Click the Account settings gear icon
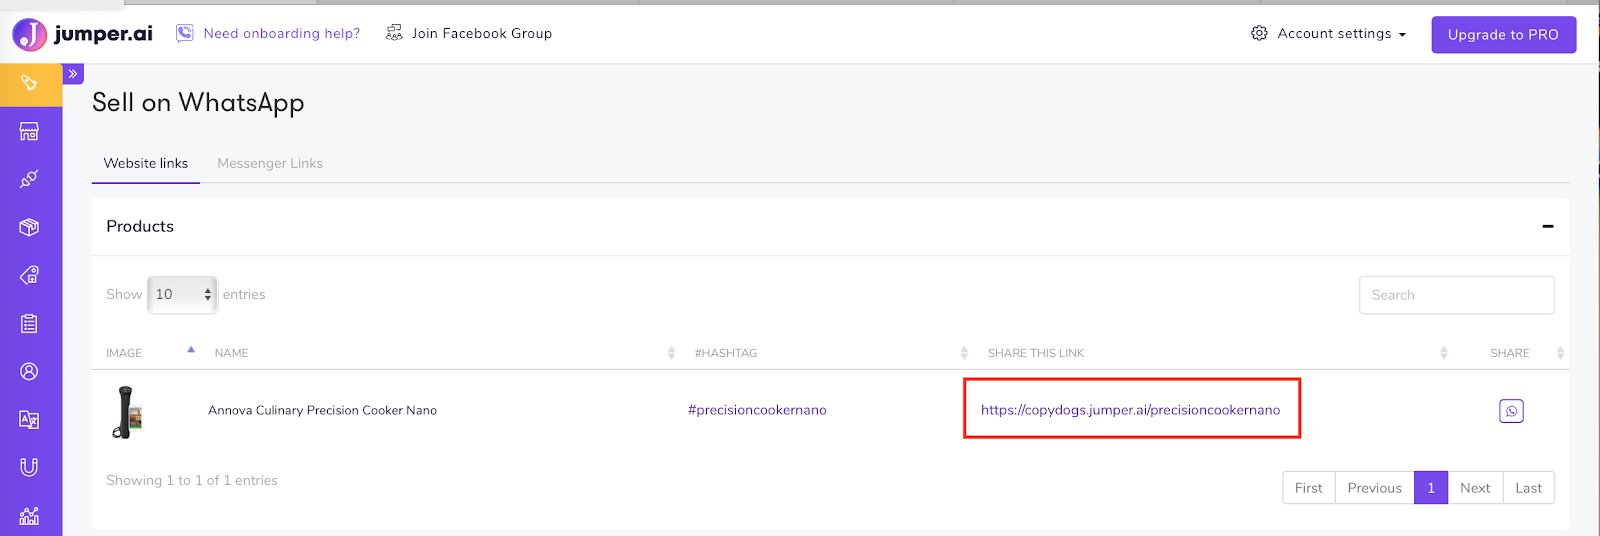1600x536 pixels. point(1259,33)
